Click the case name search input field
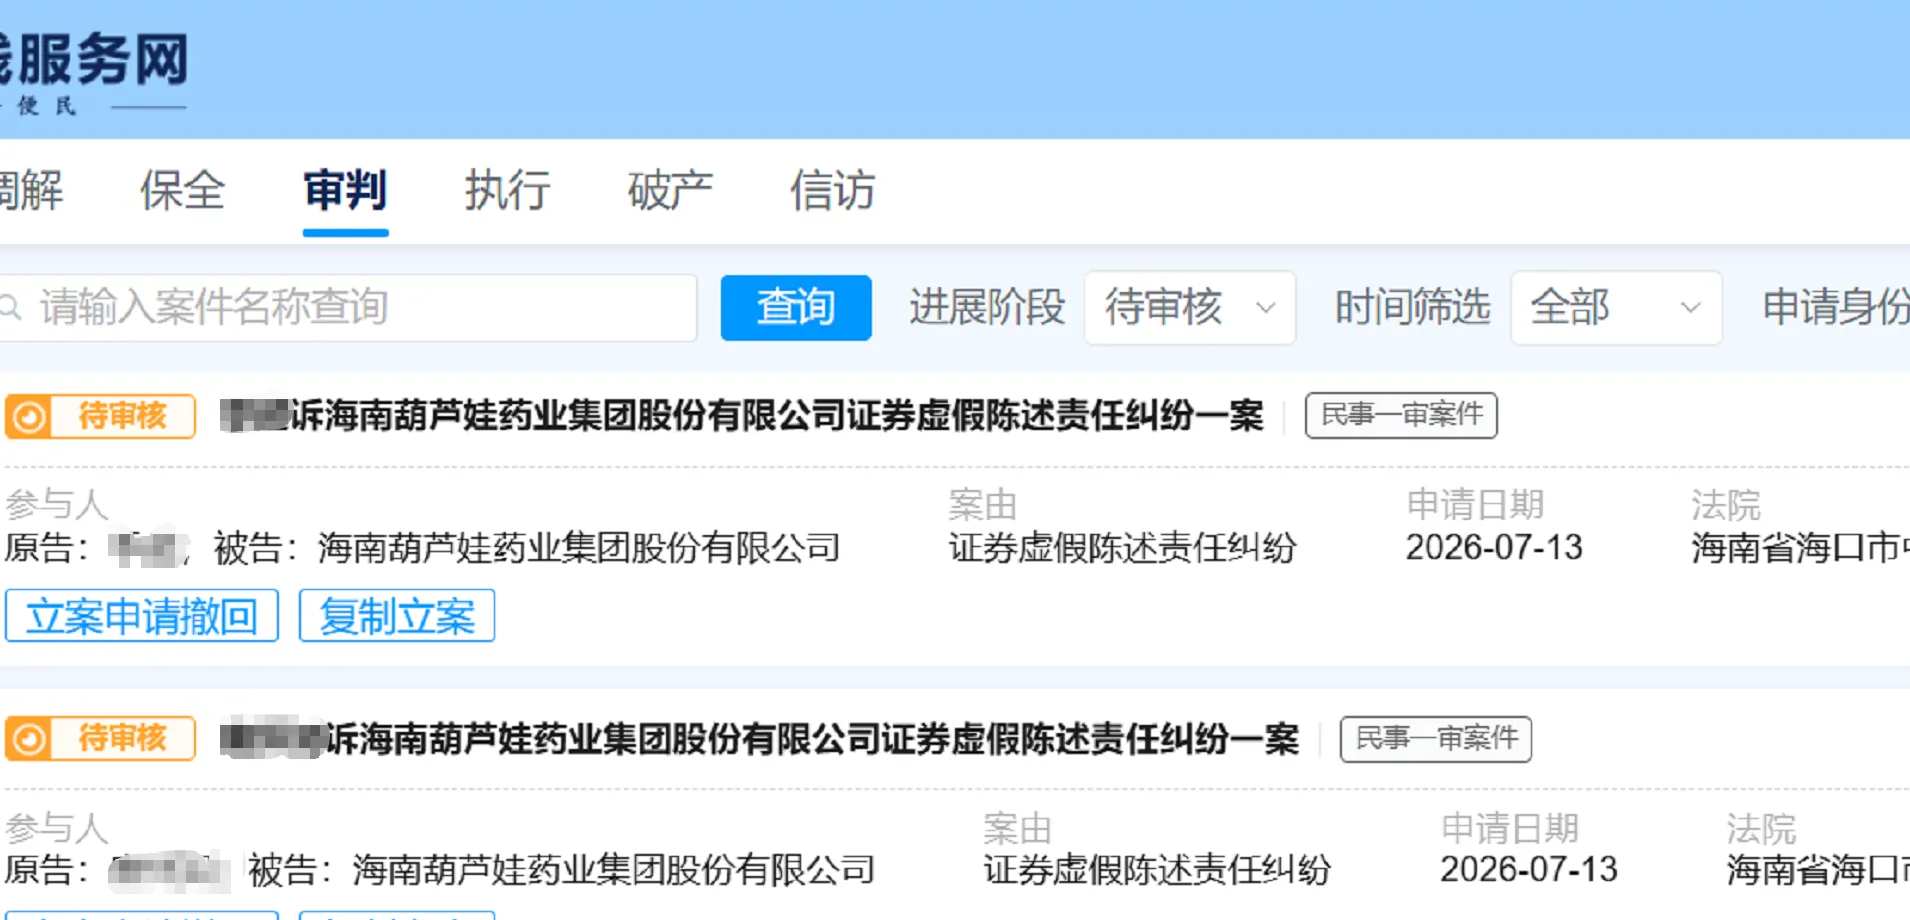This screenshot has height=920, width=1910. [348, 307]
